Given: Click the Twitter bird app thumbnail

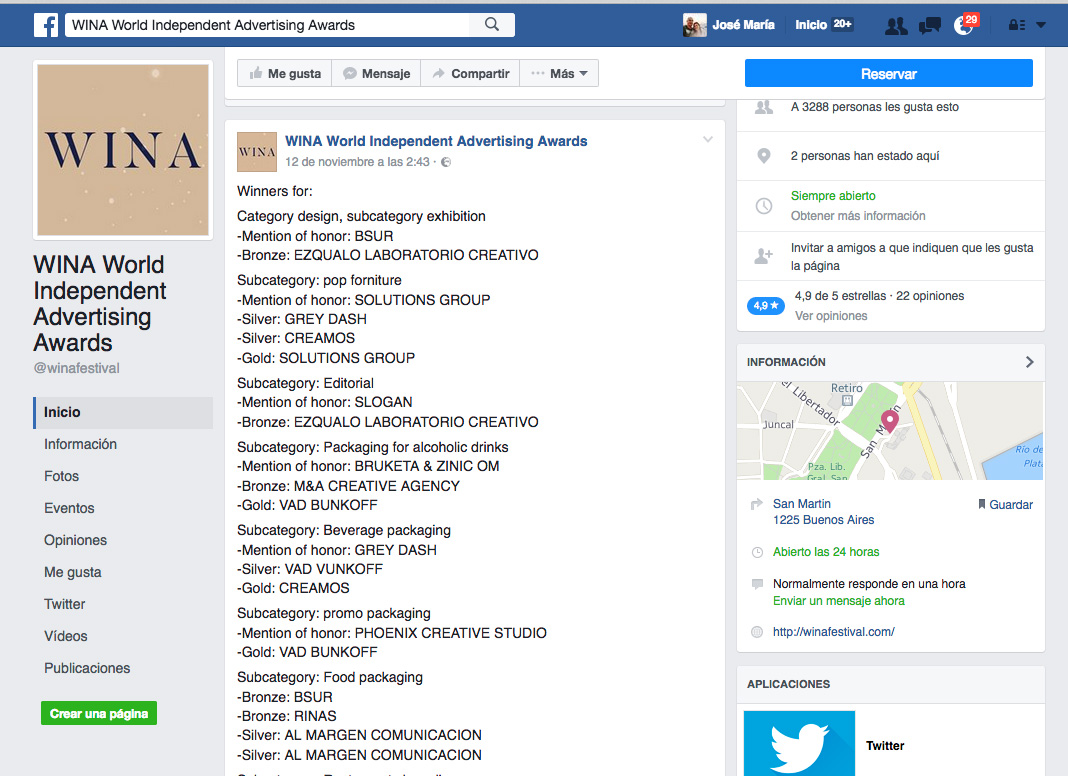Looking at the screenshot, I should pos(799,743).
